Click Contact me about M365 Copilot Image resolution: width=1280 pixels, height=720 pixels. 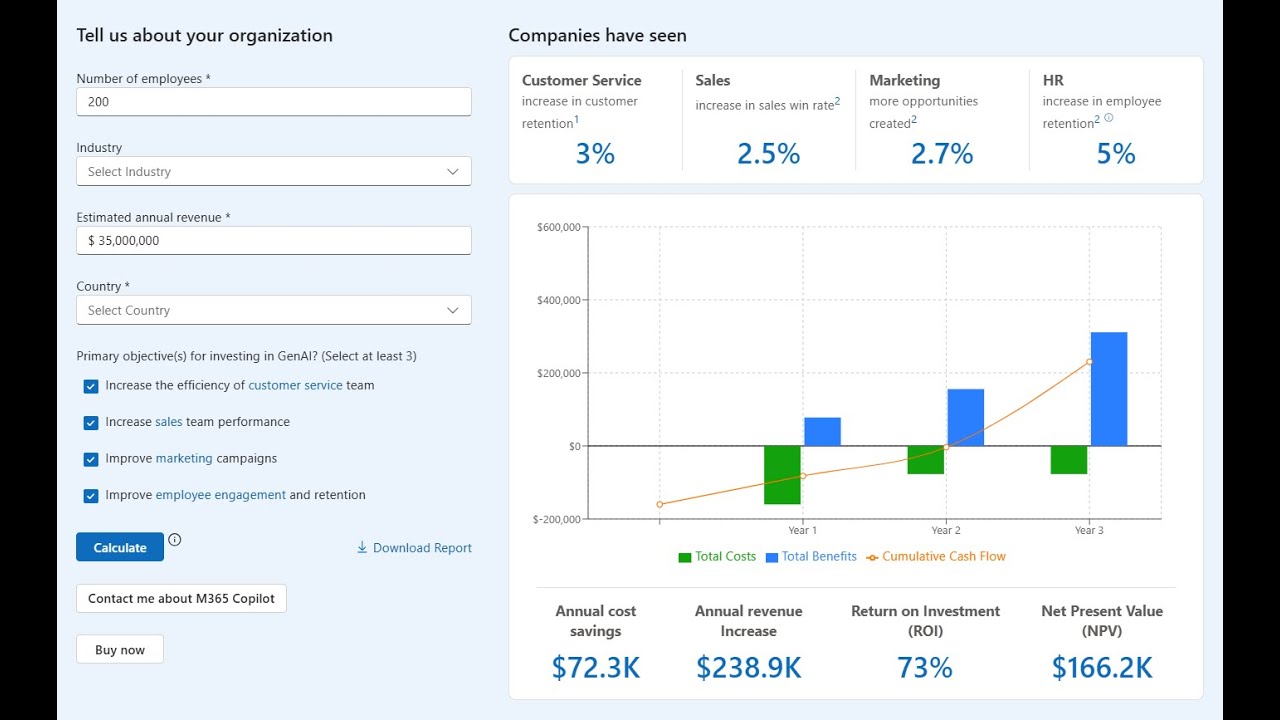tap(181, 599)
